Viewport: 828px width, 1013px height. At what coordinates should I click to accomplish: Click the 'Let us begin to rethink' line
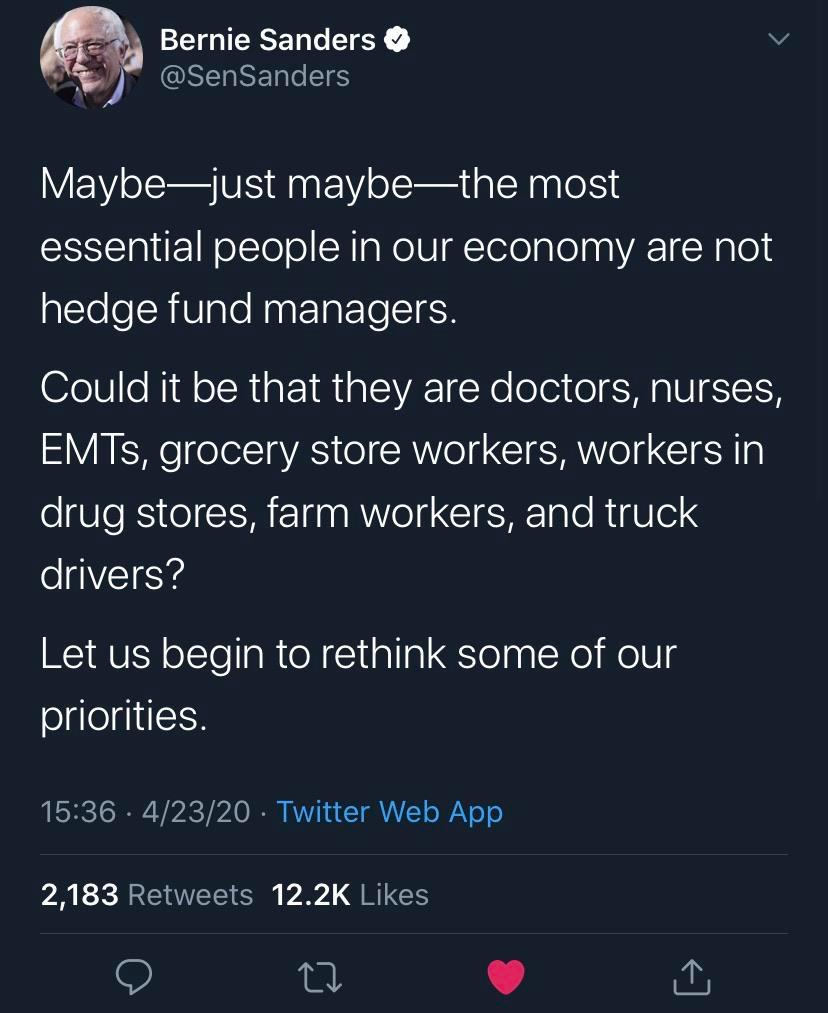[358, 654]
